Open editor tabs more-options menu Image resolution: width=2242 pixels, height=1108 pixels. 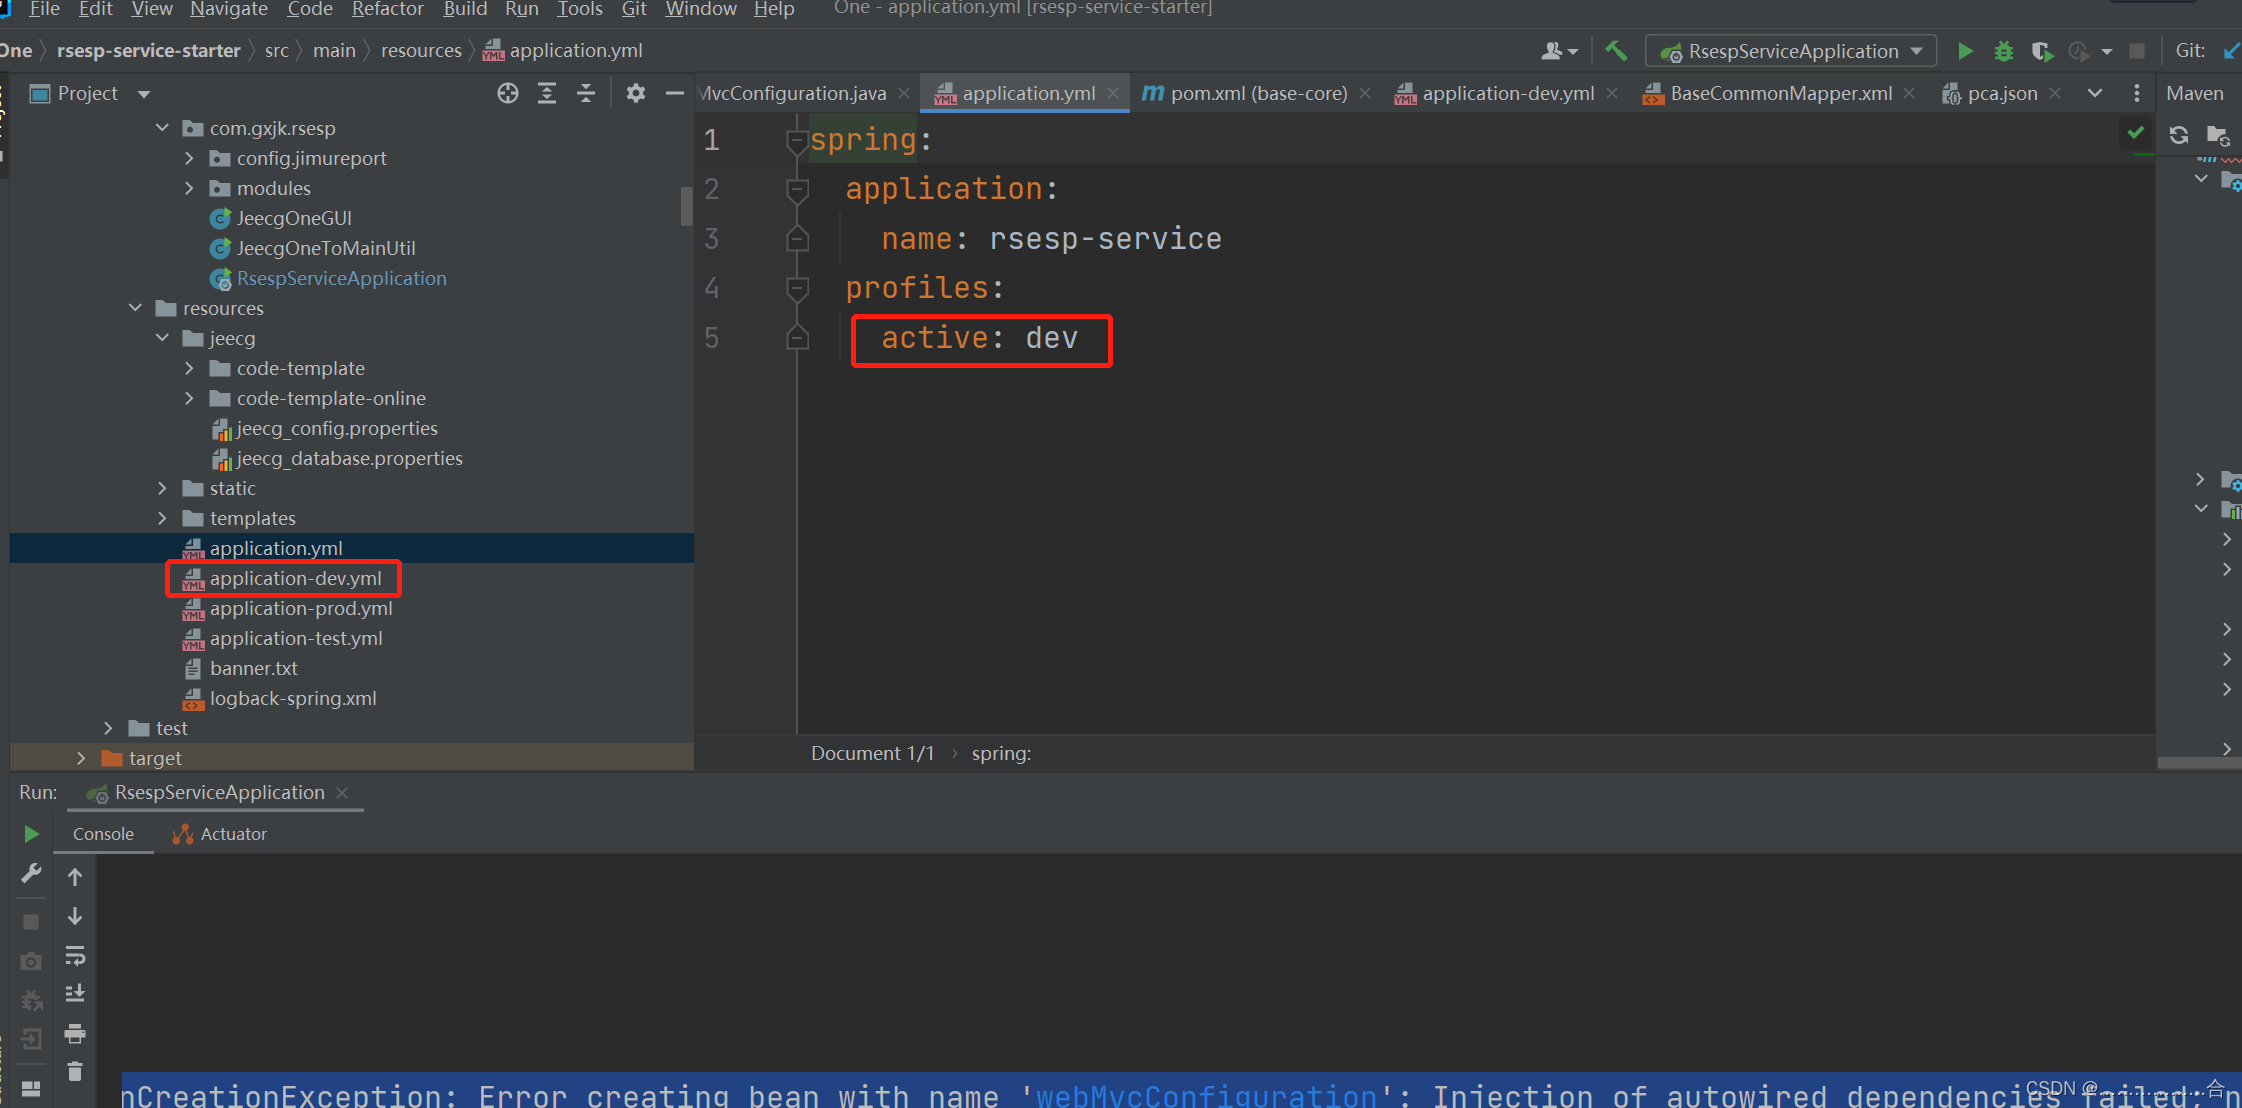pos(2137,93)
